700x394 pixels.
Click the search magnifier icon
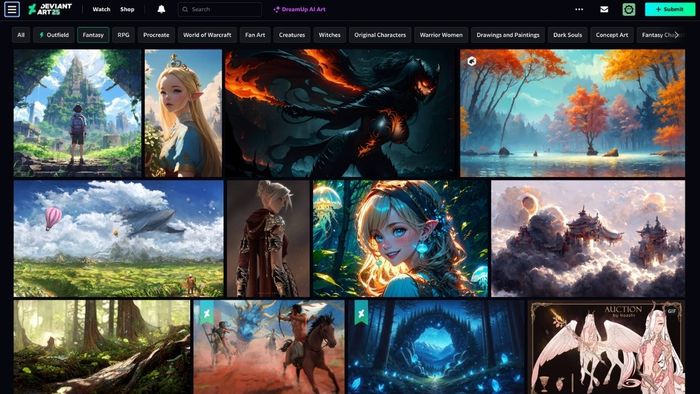click(185, 9)
